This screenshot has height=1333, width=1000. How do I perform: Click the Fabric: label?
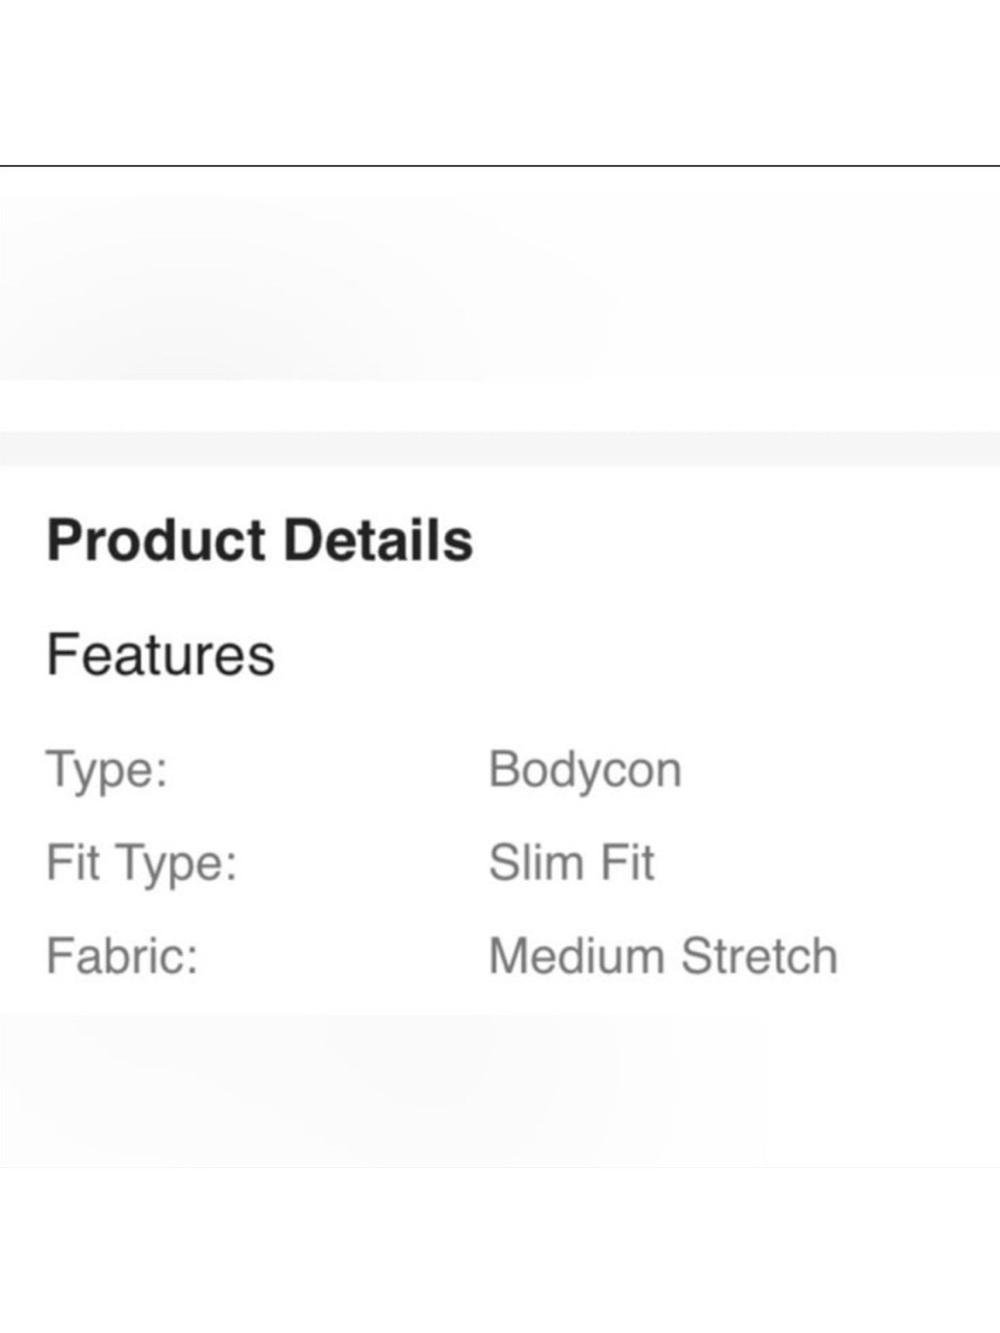pyautogui.click(x=122, y=955)
